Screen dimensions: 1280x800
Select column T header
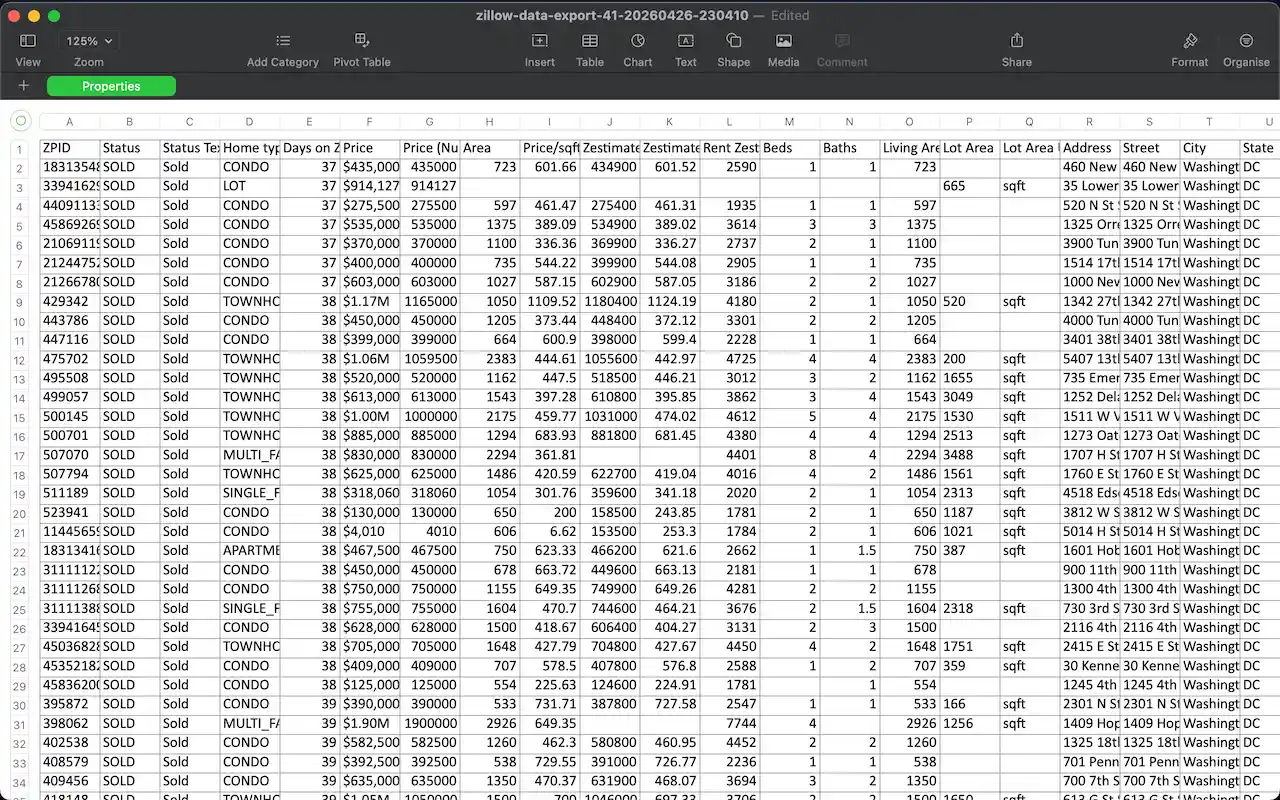pyautogui.click(x=1210, y=122)
